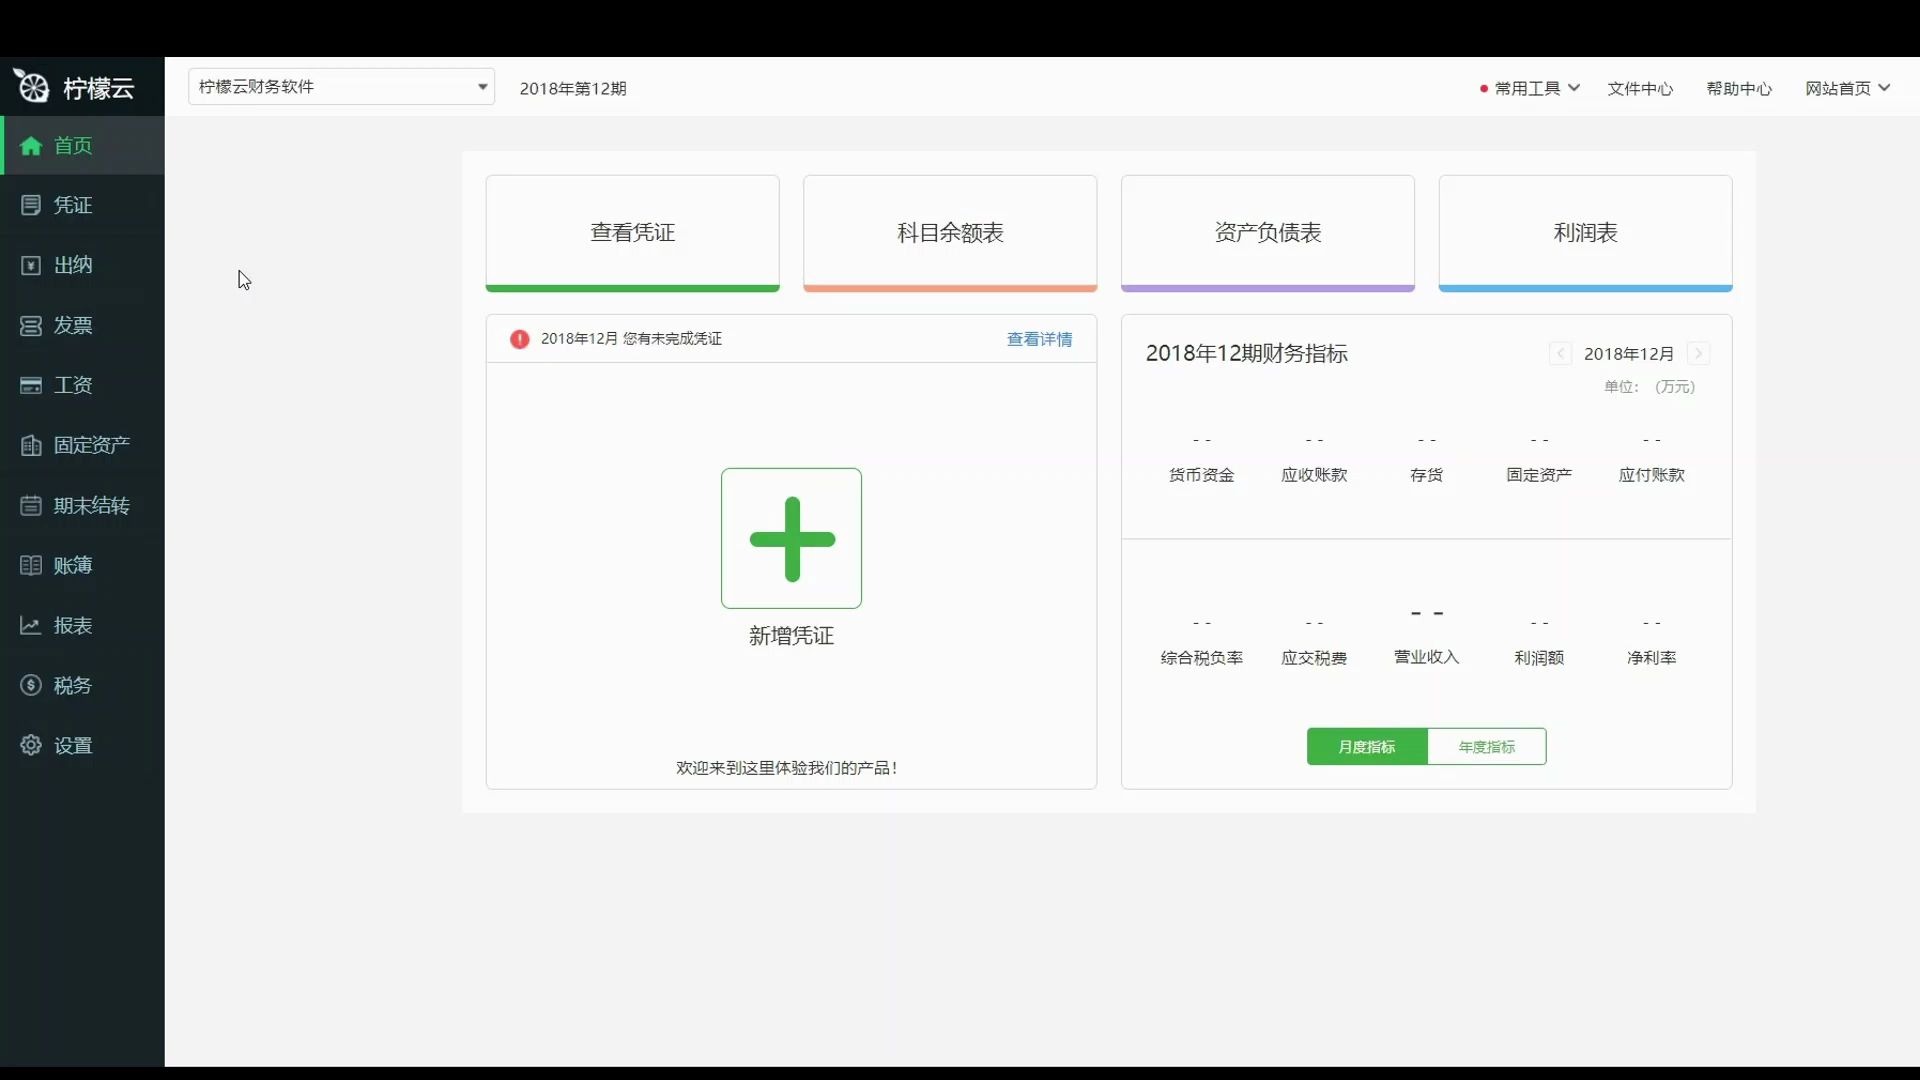
Task: Click the 利润额 indicator label
Action: tap(1539, 658)
